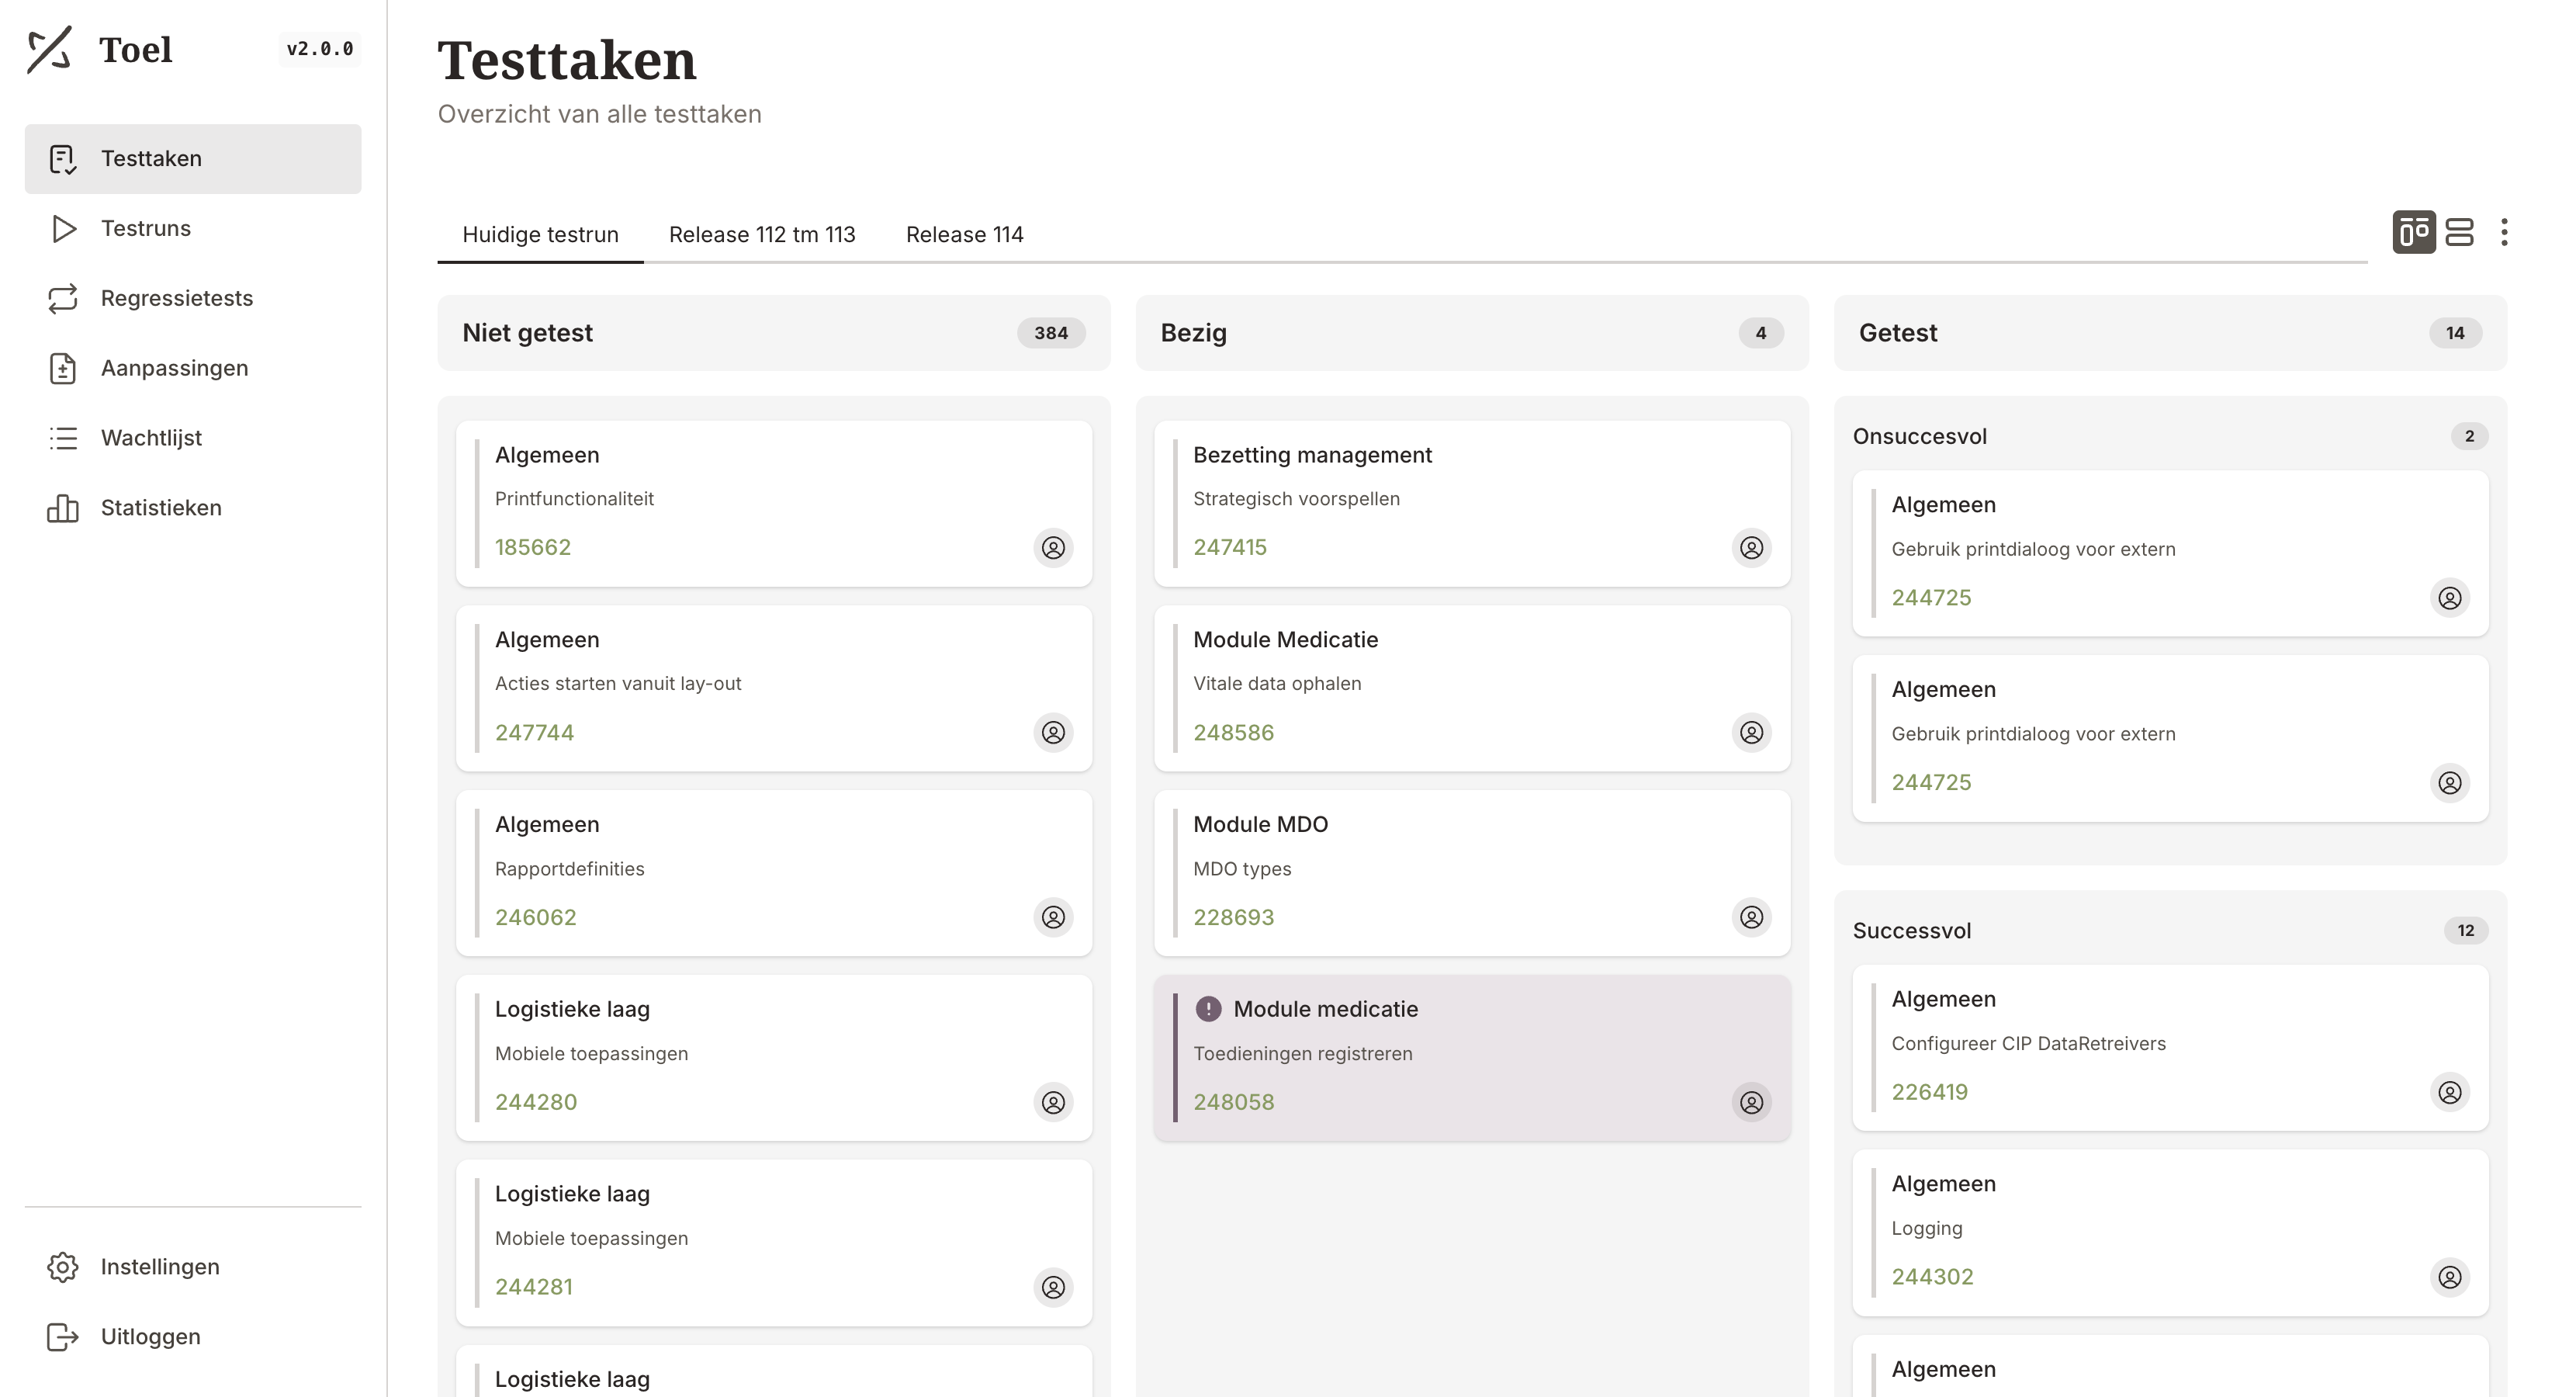Screen dimensions: 2576x1397
Task: Switch to the kanban board view
Action: click(2414, 233)
